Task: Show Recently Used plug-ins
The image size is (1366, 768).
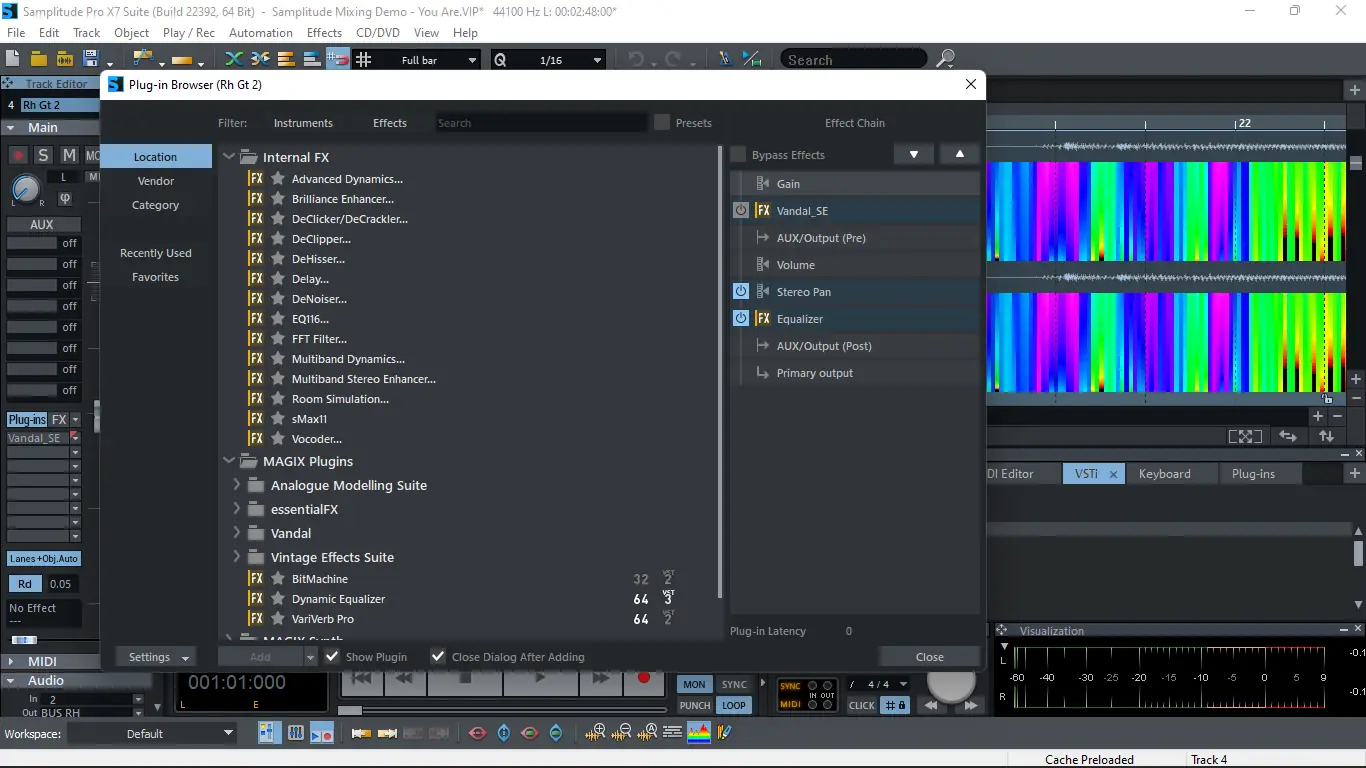Action: 156,253
